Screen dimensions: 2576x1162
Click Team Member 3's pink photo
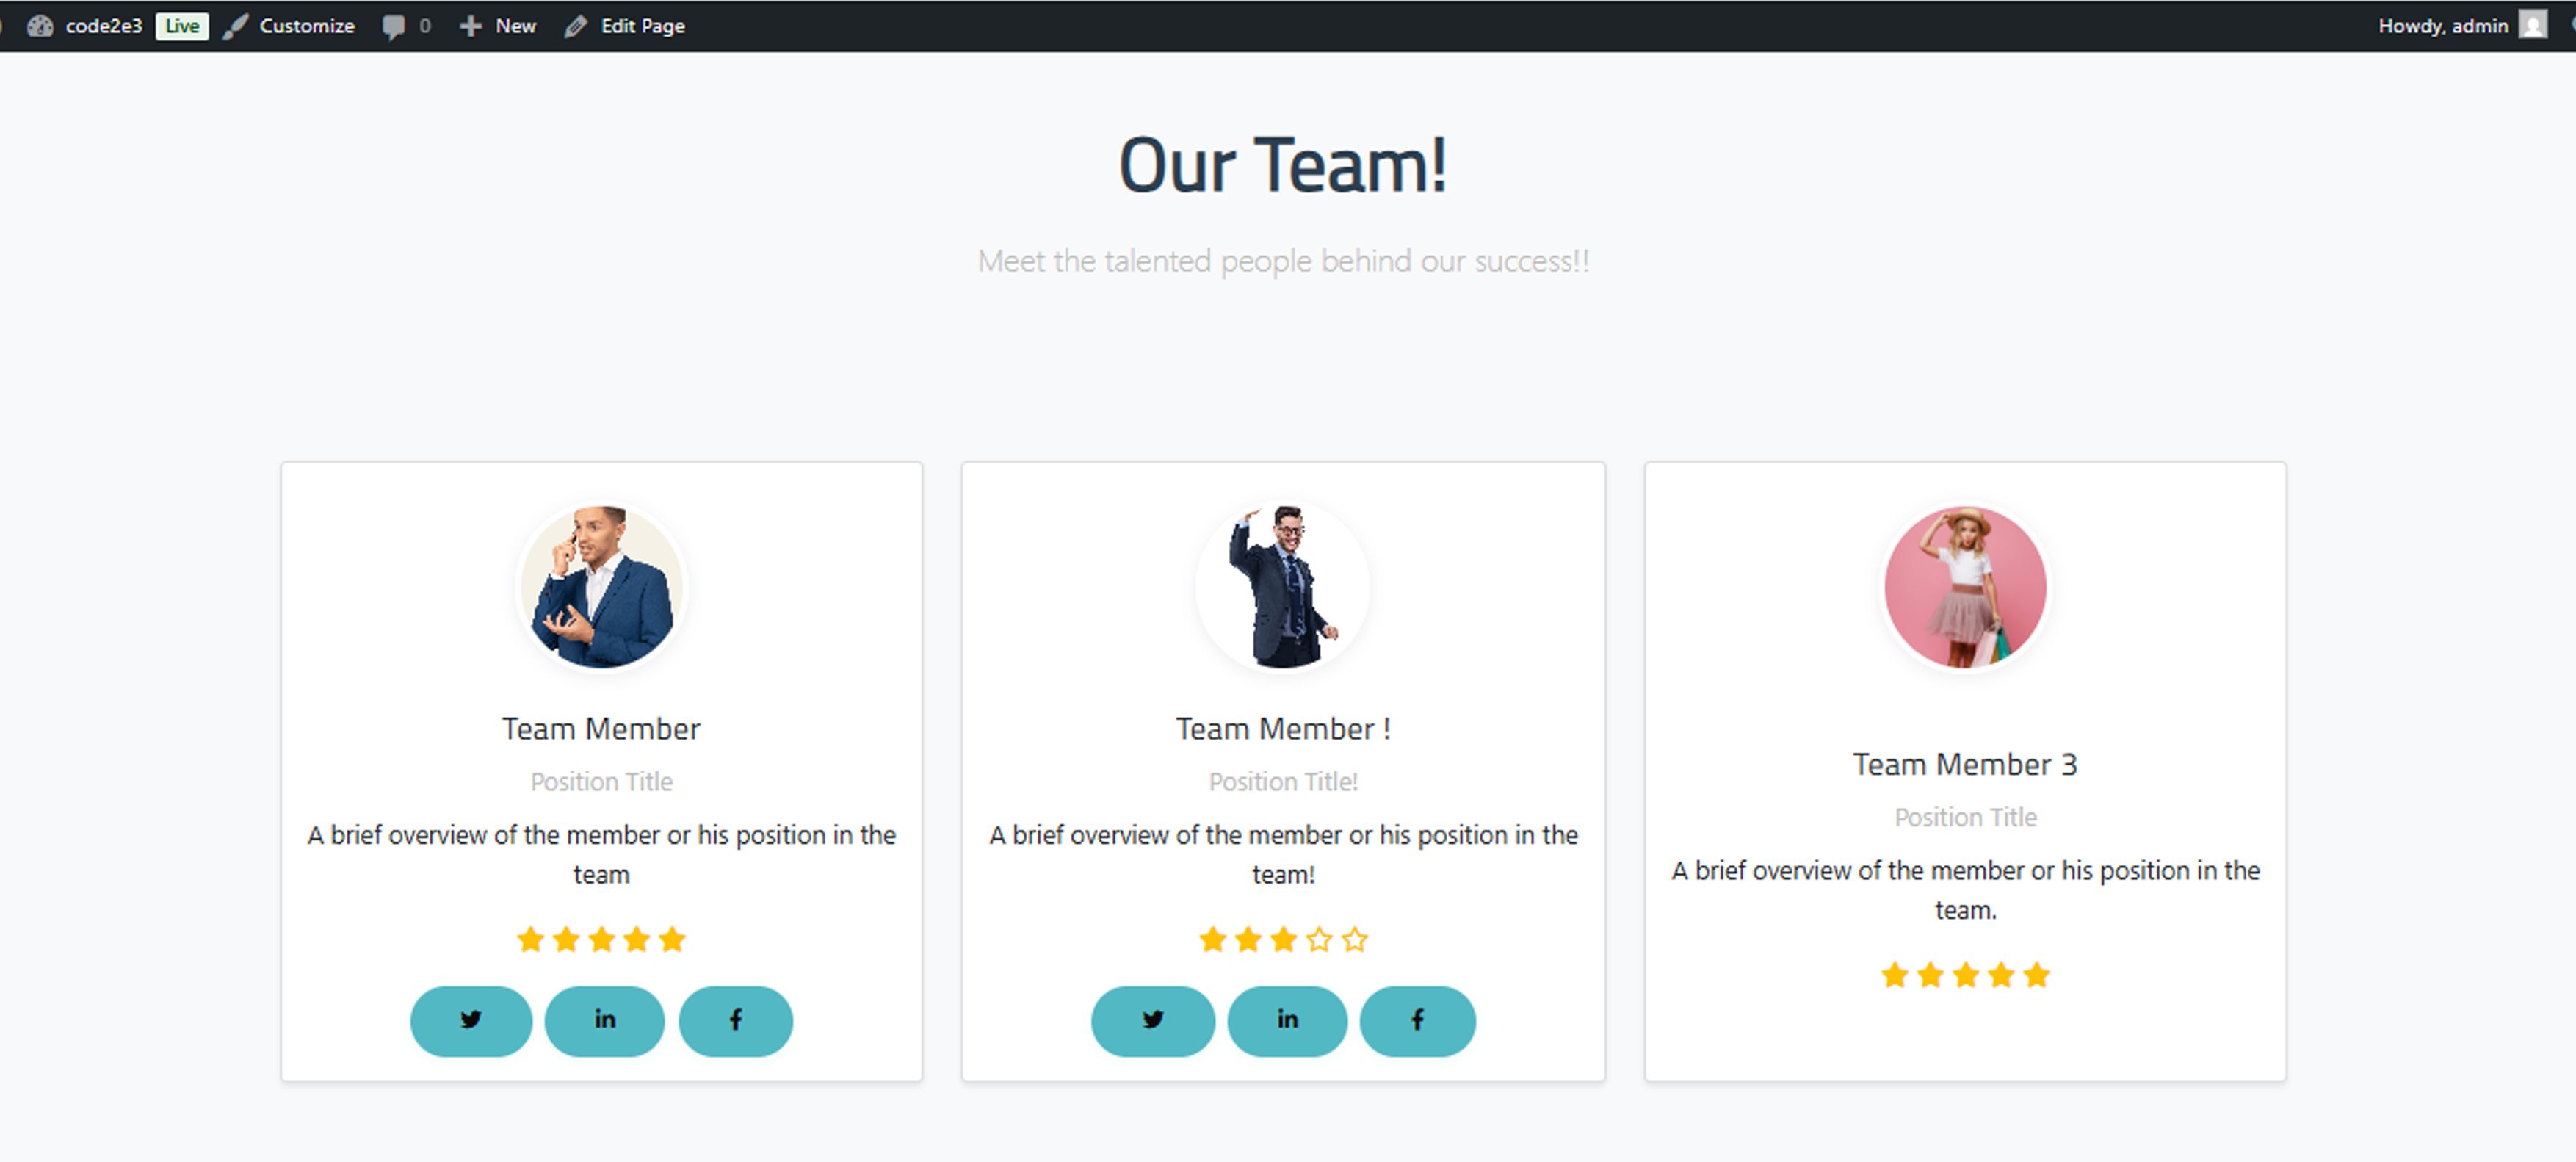click(x=1965, y=587)
